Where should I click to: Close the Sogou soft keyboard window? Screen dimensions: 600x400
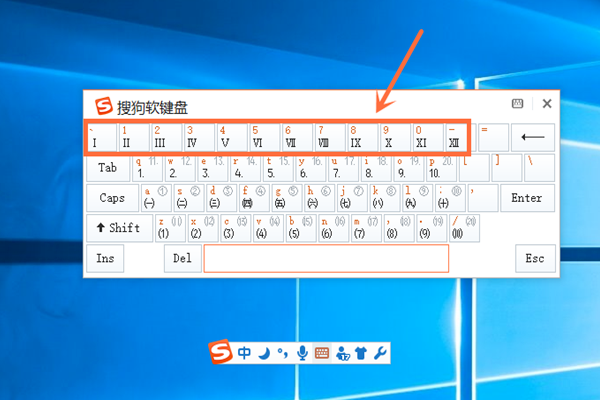point(547,103)
